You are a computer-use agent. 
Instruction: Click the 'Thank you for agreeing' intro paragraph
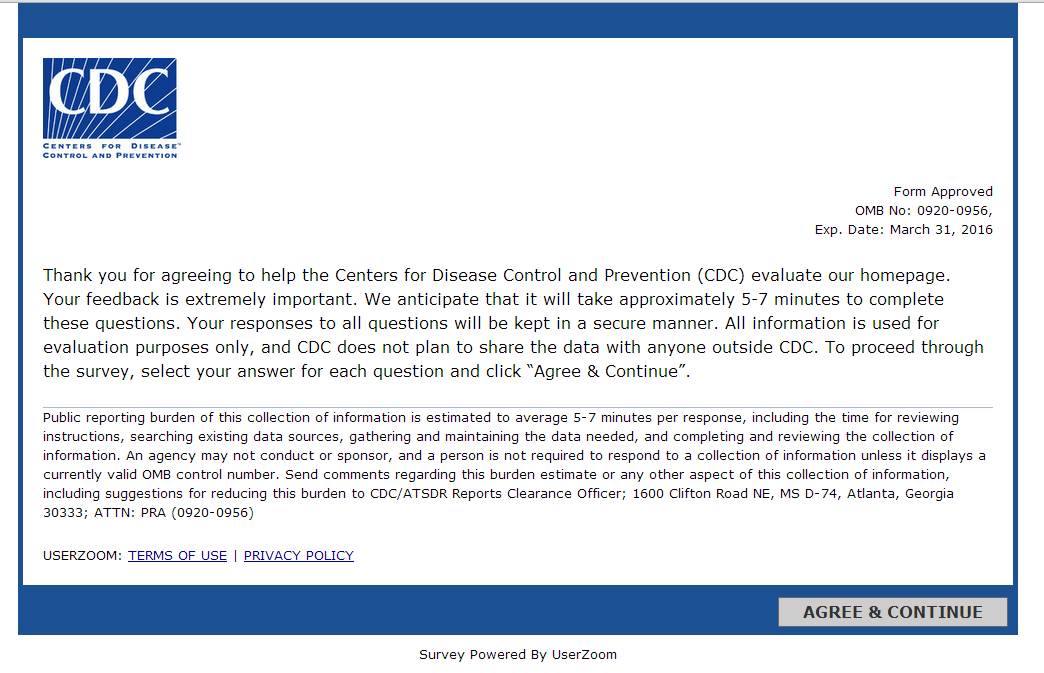click(500, 323)
